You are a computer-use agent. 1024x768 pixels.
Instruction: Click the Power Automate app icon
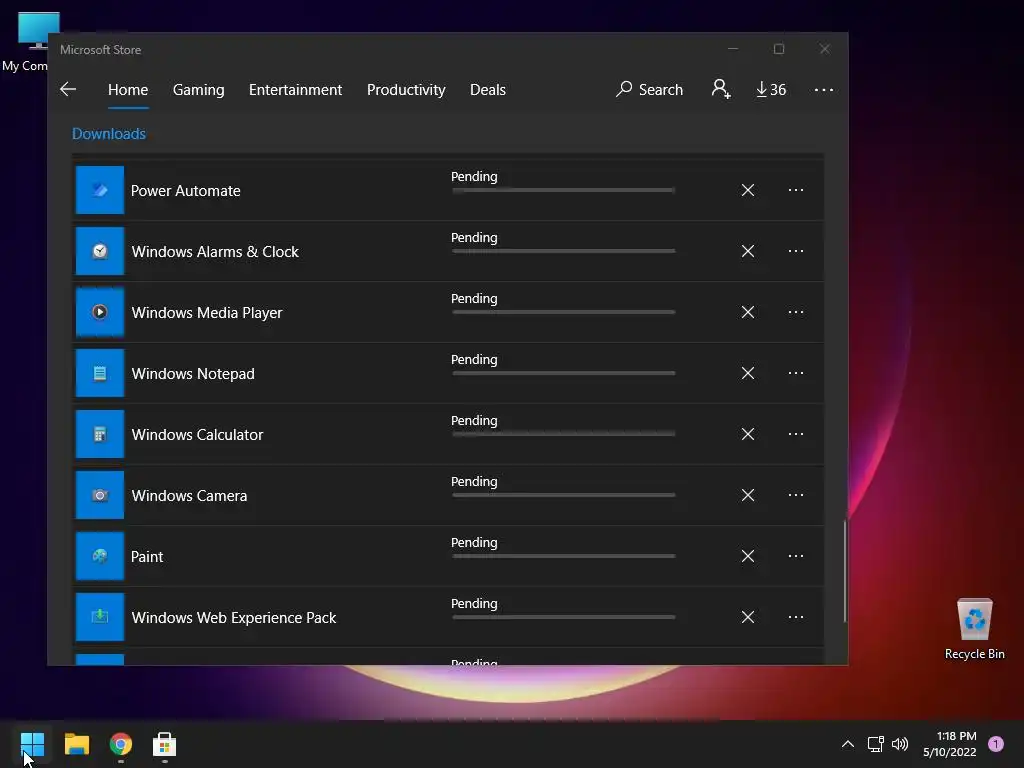[x=100, y=190]
